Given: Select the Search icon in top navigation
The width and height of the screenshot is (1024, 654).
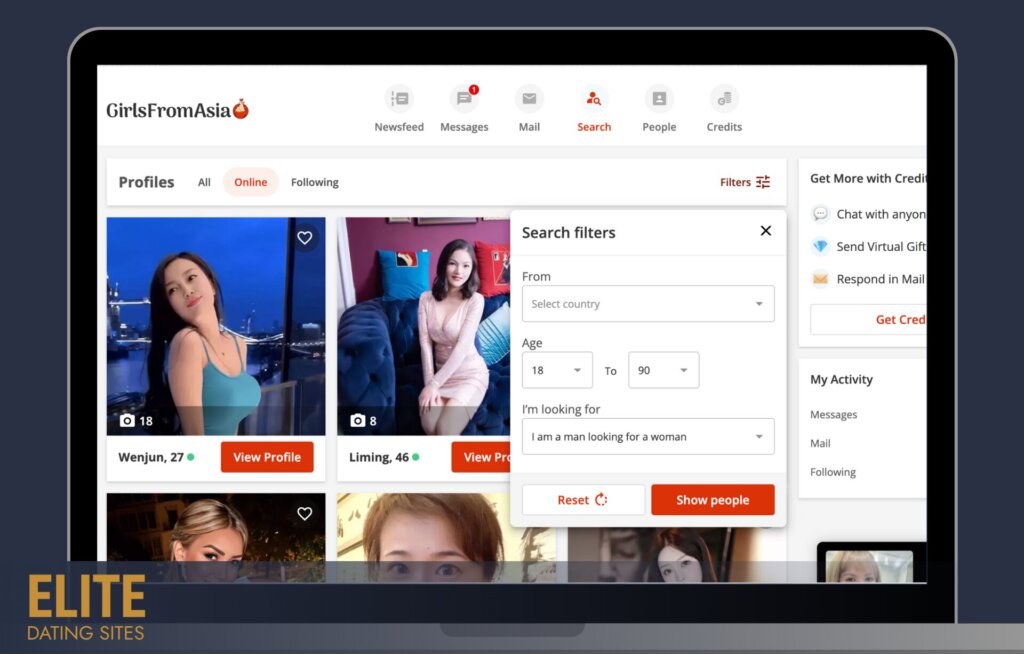Looking at the screenshot, I should [594, 100].
